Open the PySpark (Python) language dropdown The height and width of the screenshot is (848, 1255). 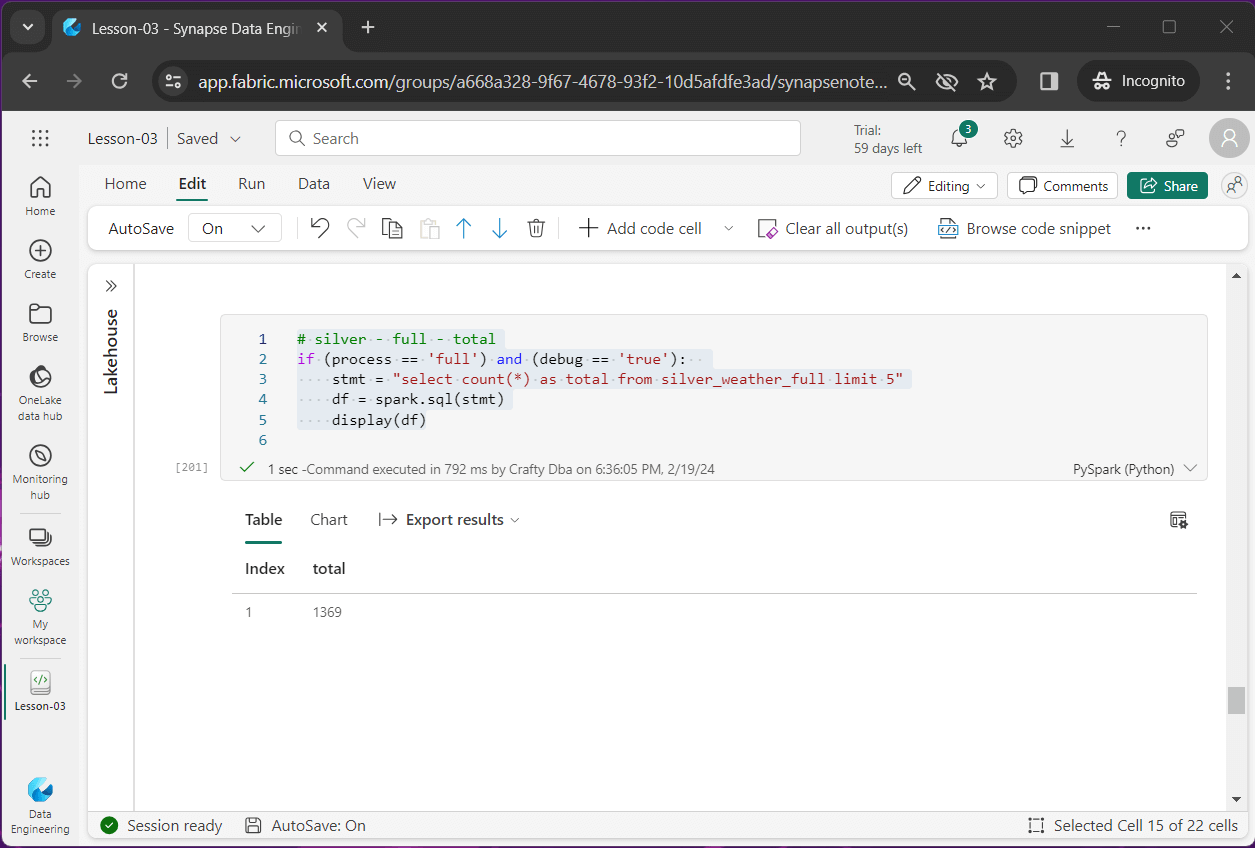tap(1133, 469)
